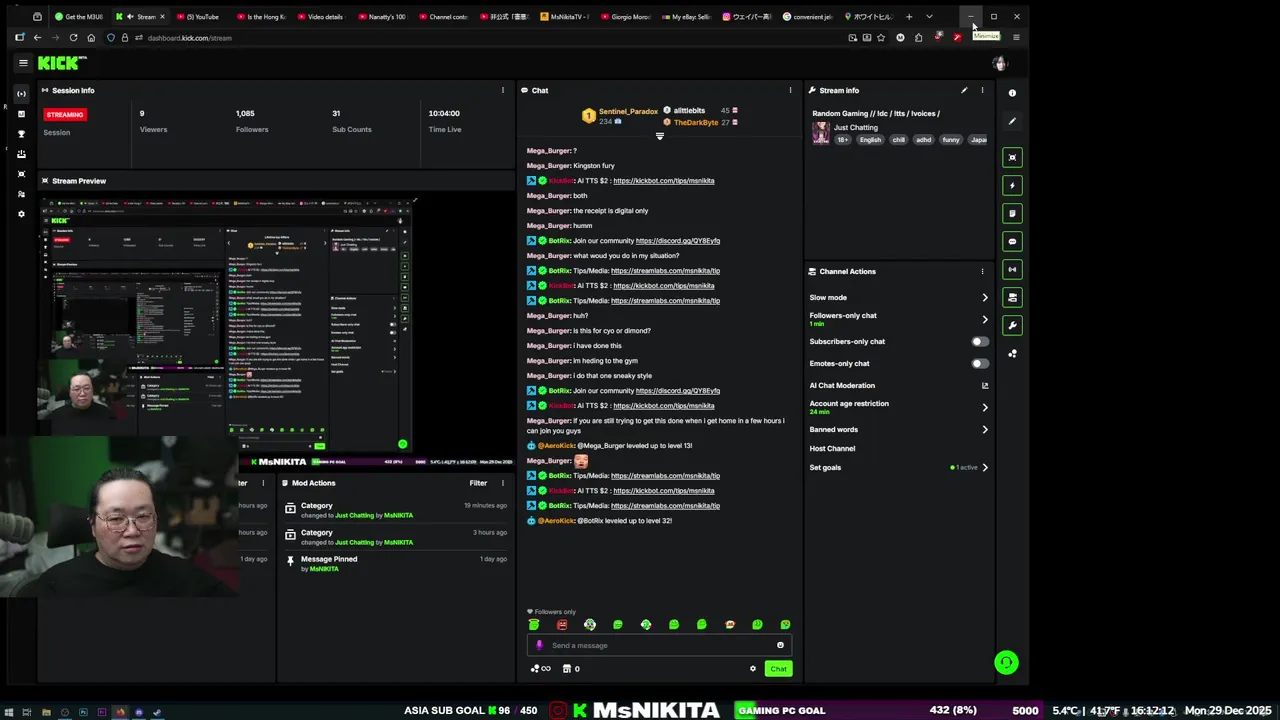The height and width of the screenshot is (720, 1280).
Task: Open Chat panel three-dot menu
Action: pos(790,90)
